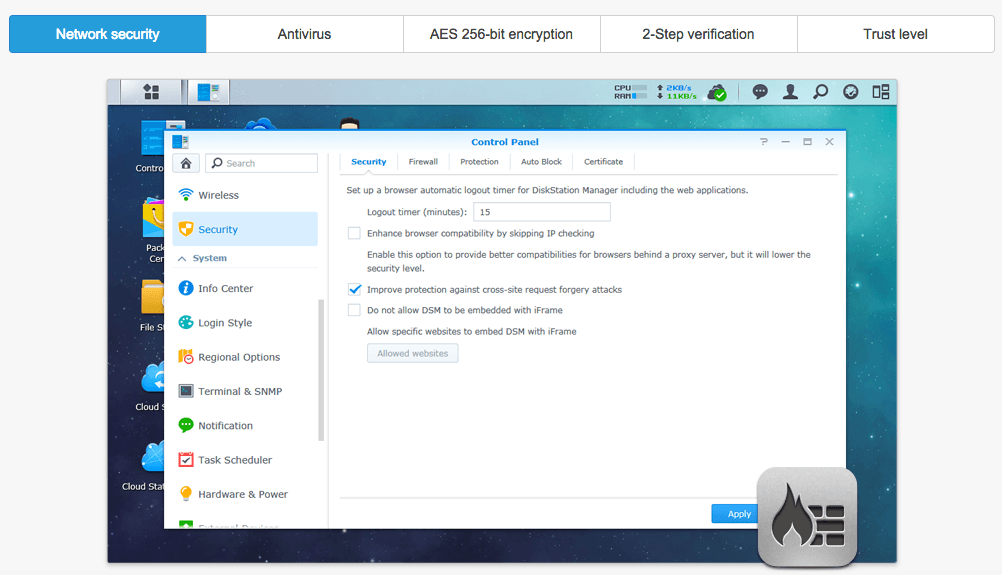Image resolution: width=1002 pixels, height=575 pixels.
Task: Click the magnifier search icon in taskbar
Action: pyautogui.click(x=821, y=92)
